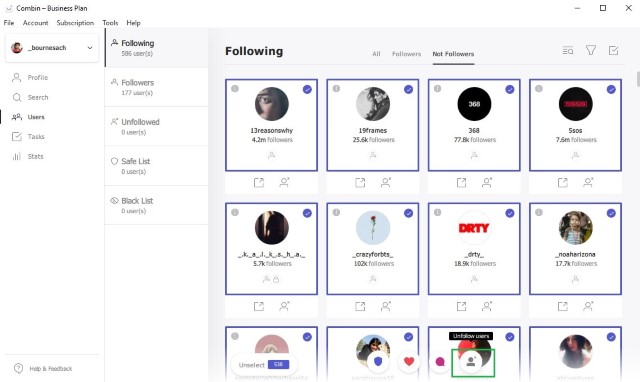Click the vertical scrollbar thumb
The height and width of the screenshot is (382, 640).
point(638,79)
